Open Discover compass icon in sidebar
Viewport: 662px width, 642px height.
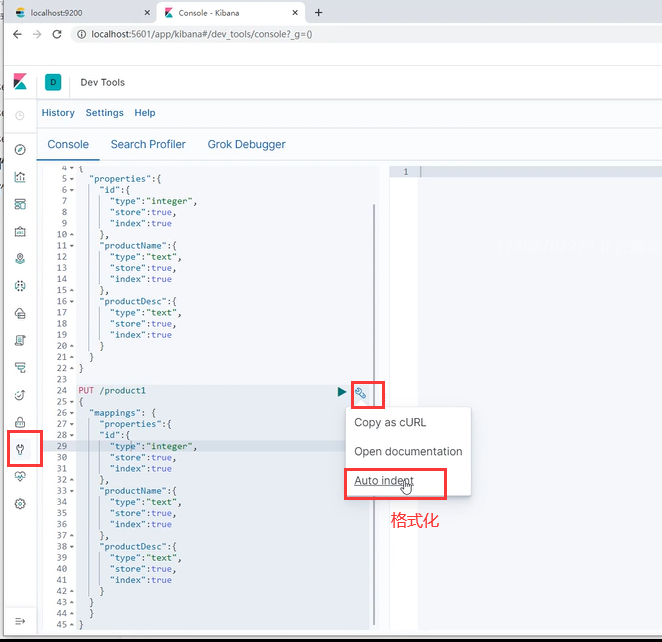pos(20,149)
